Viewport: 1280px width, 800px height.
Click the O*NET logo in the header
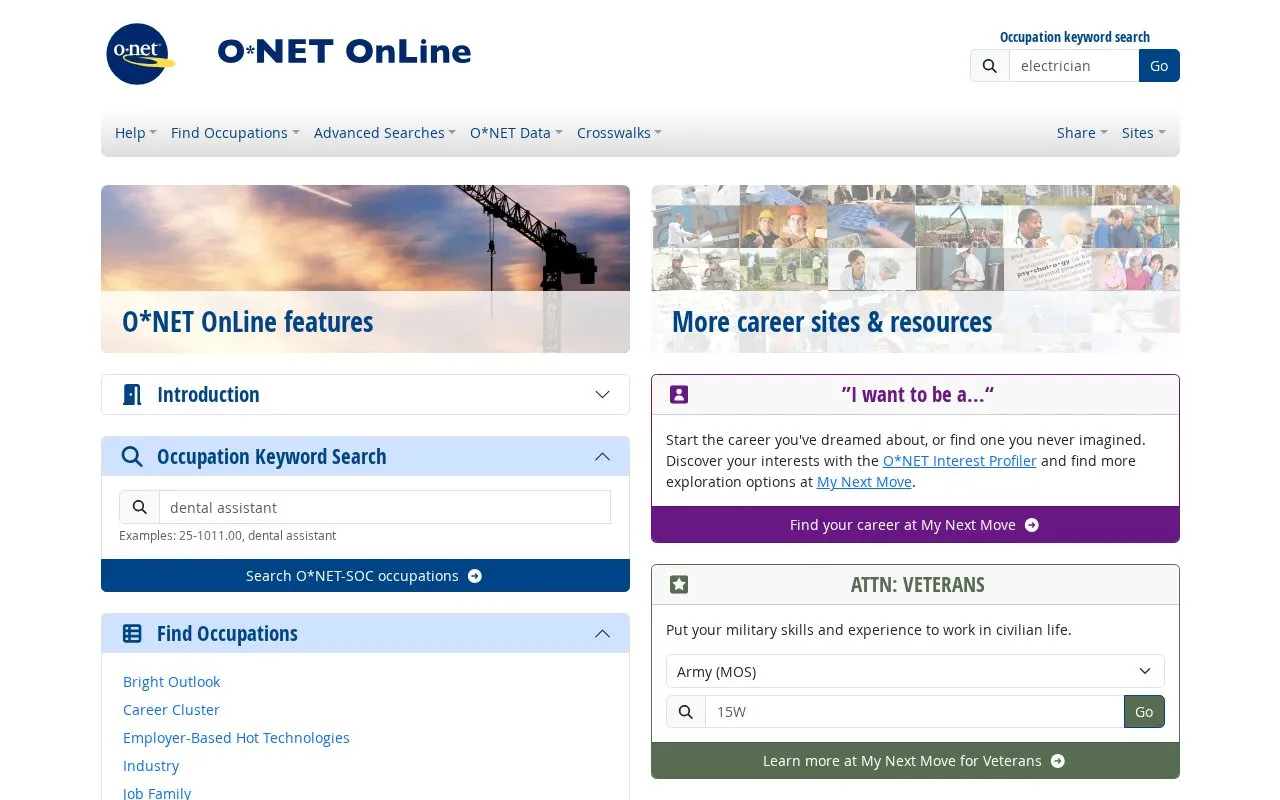click(141, 54)
